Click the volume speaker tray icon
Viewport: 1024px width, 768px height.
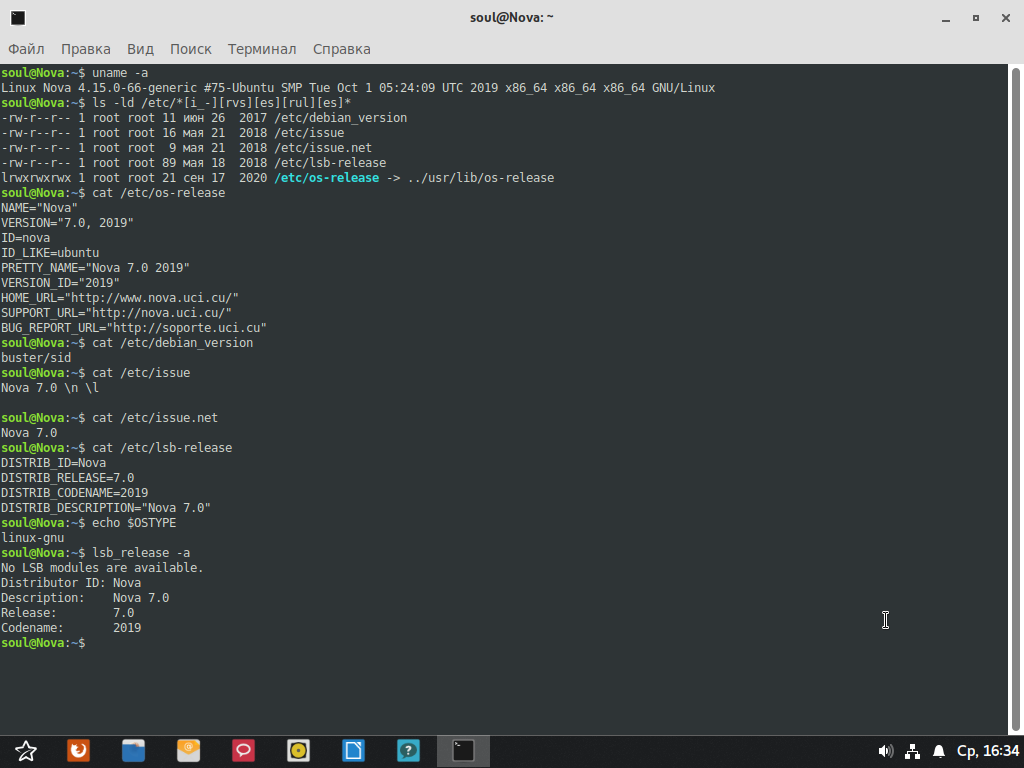pyautogui.click(x=886, y=751)
